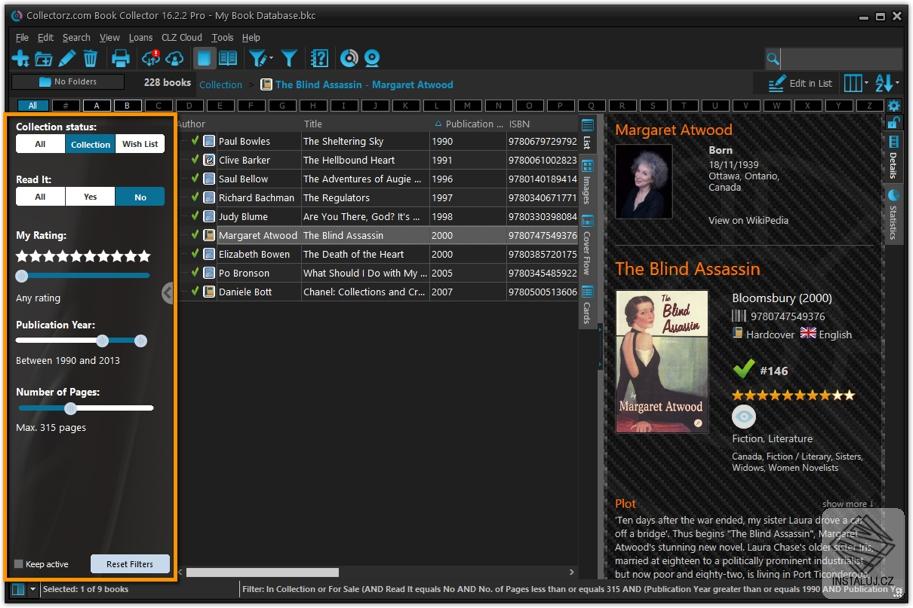
Task: Open the View on WikiPedia link
Action: tap(748, 220)
